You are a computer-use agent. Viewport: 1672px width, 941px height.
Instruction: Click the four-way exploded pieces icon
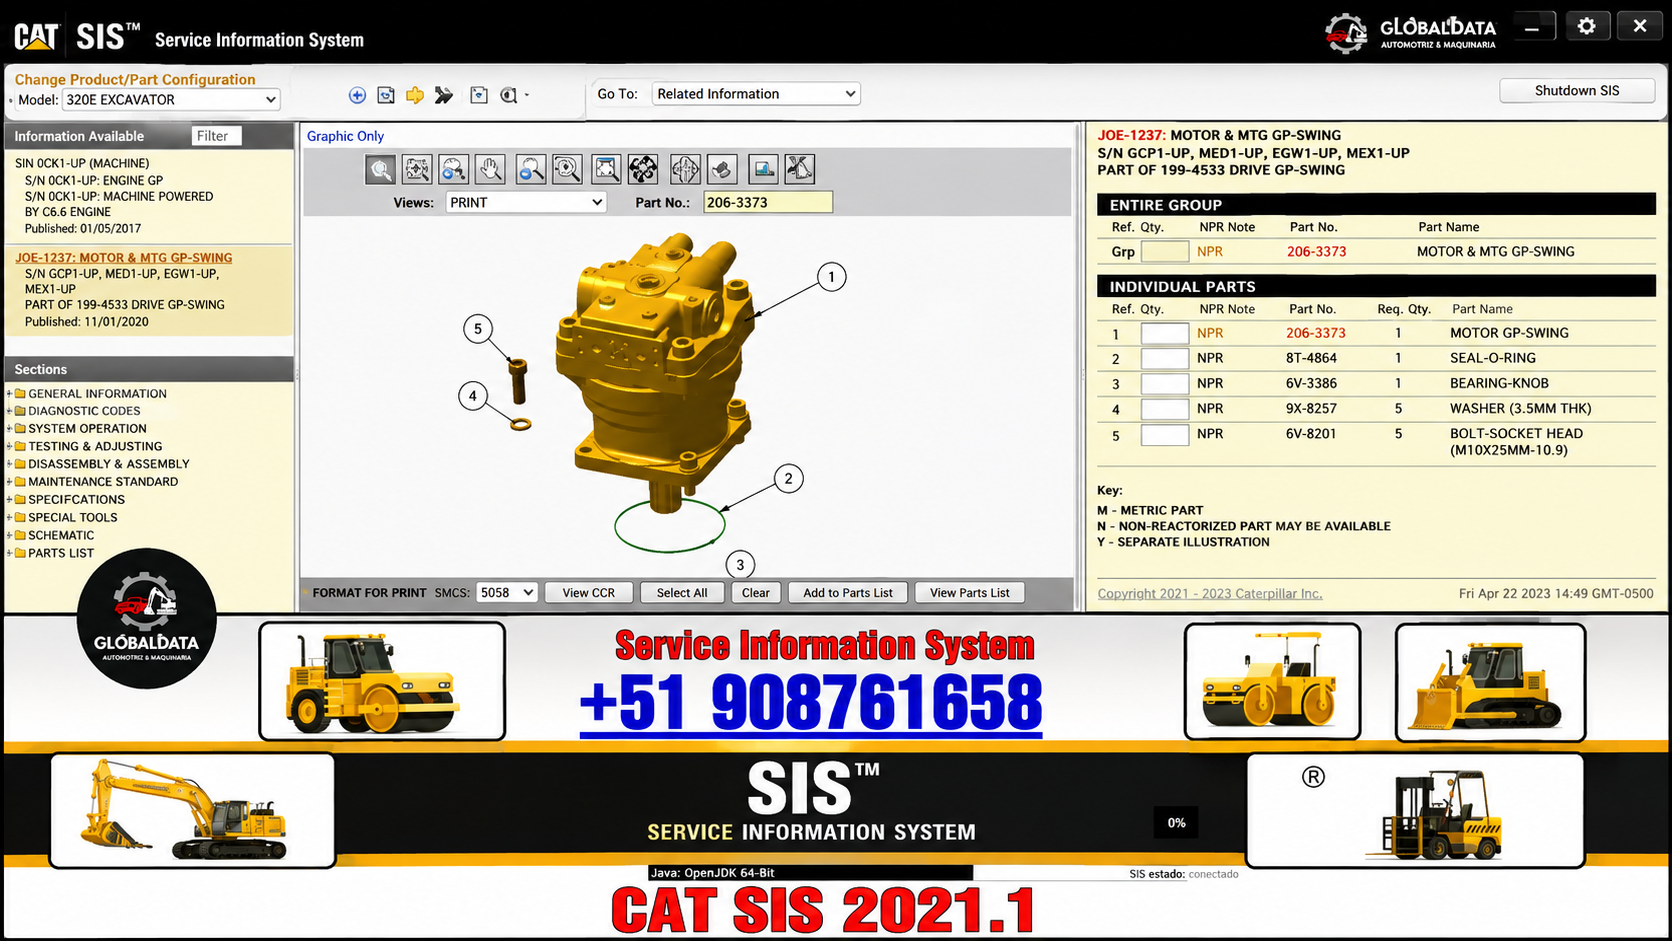(x=643, y=170)
